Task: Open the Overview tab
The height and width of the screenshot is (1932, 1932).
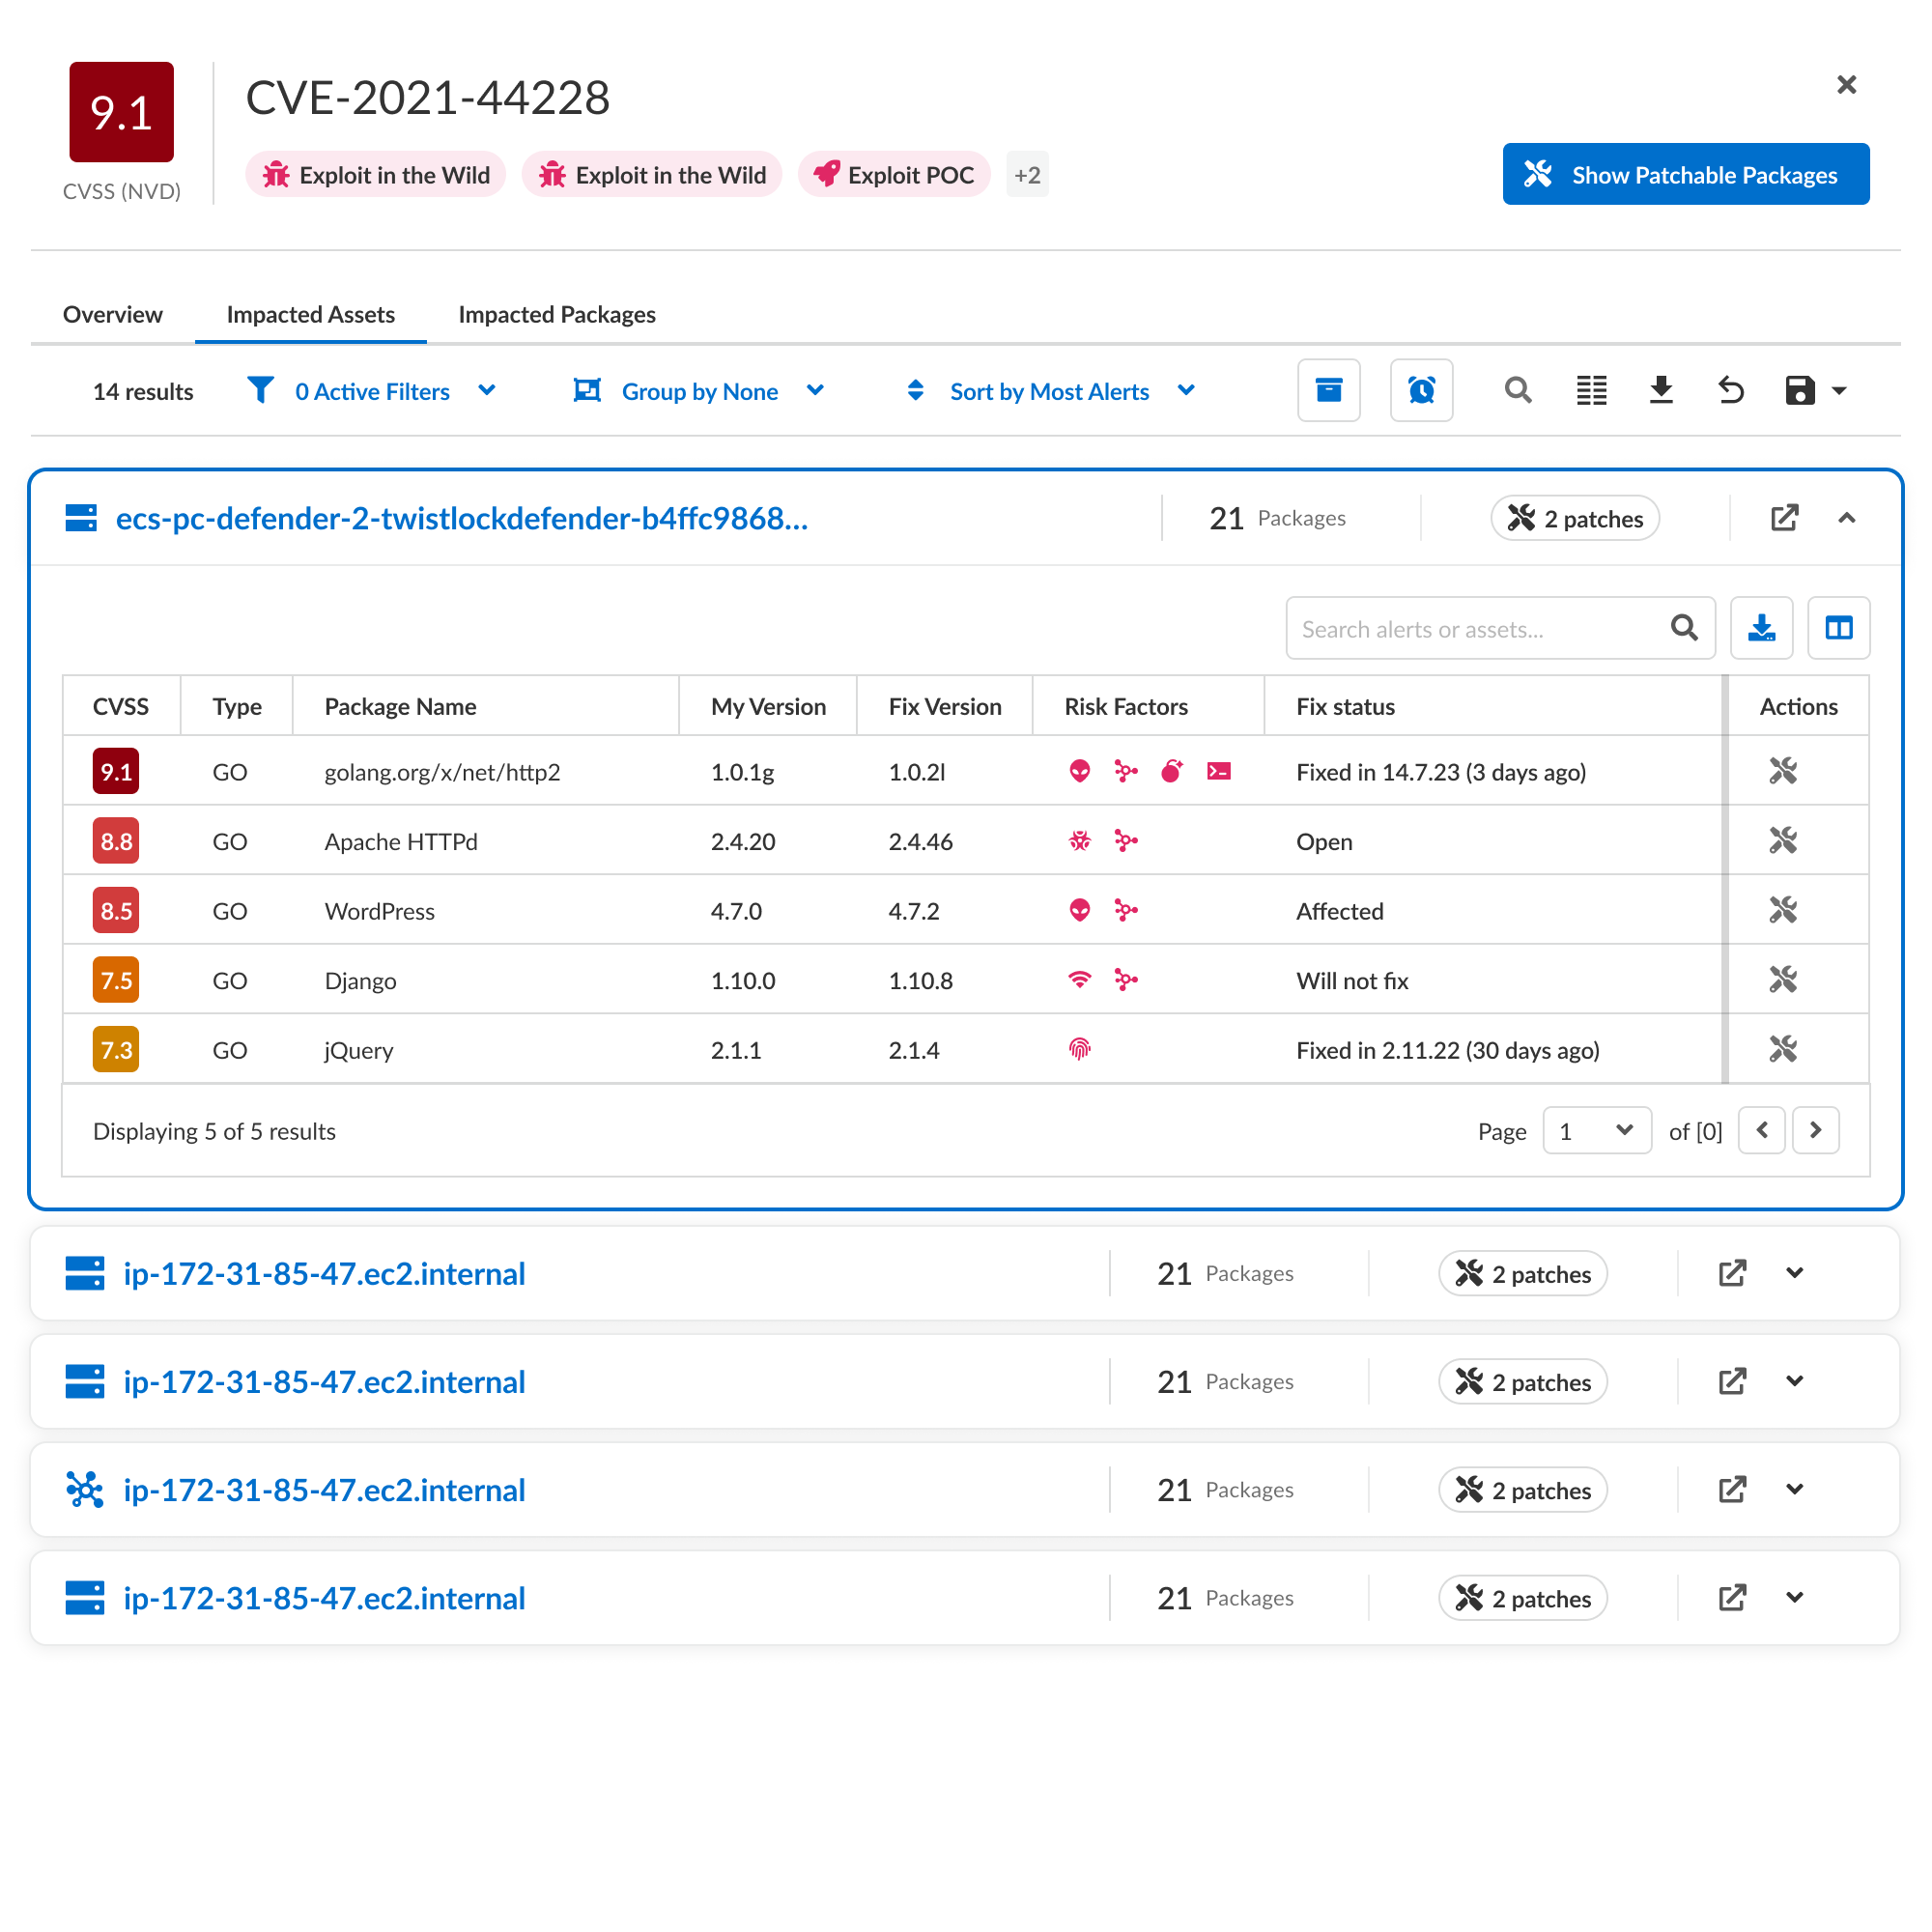Action: click(112, 314)
